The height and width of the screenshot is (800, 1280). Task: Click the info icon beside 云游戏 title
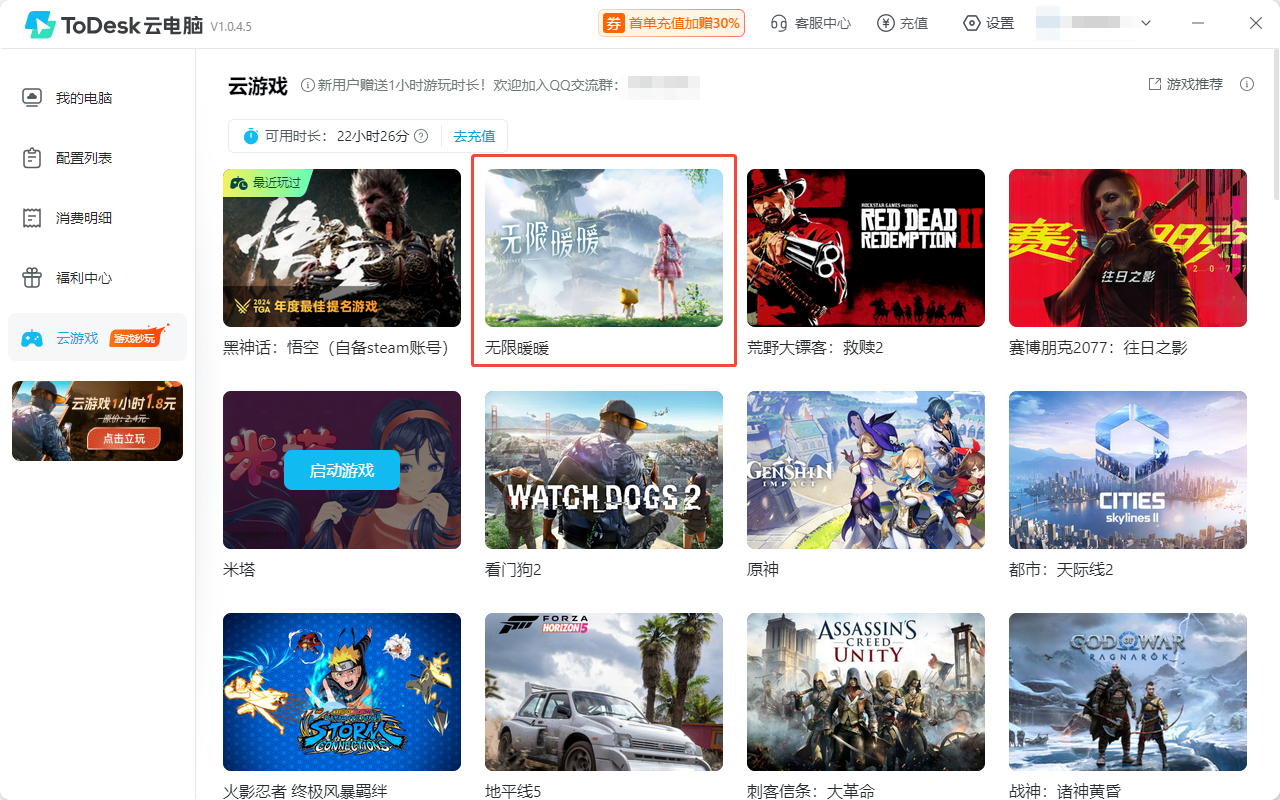(x=308, y=86)
